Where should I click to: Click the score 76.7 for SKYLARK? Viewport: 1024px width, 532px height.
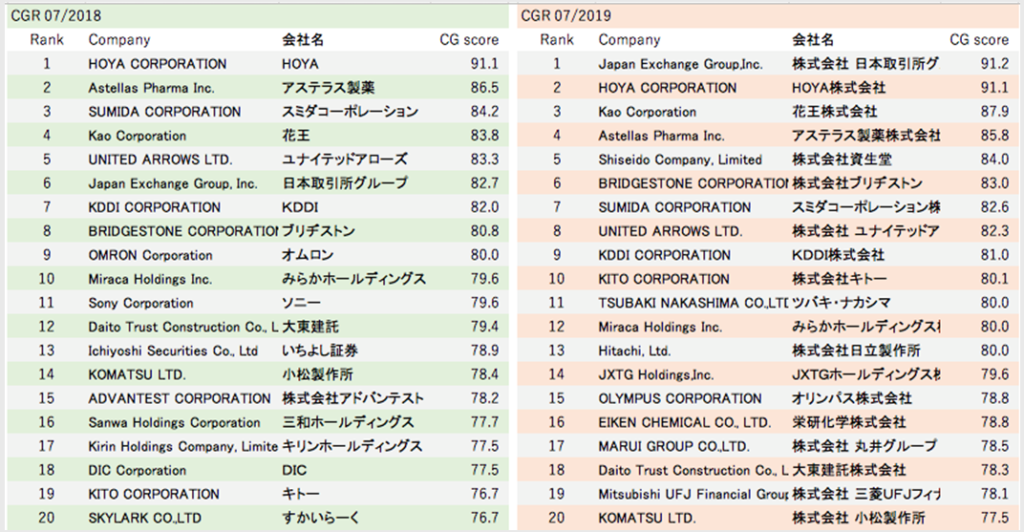[x=485, y=518]
